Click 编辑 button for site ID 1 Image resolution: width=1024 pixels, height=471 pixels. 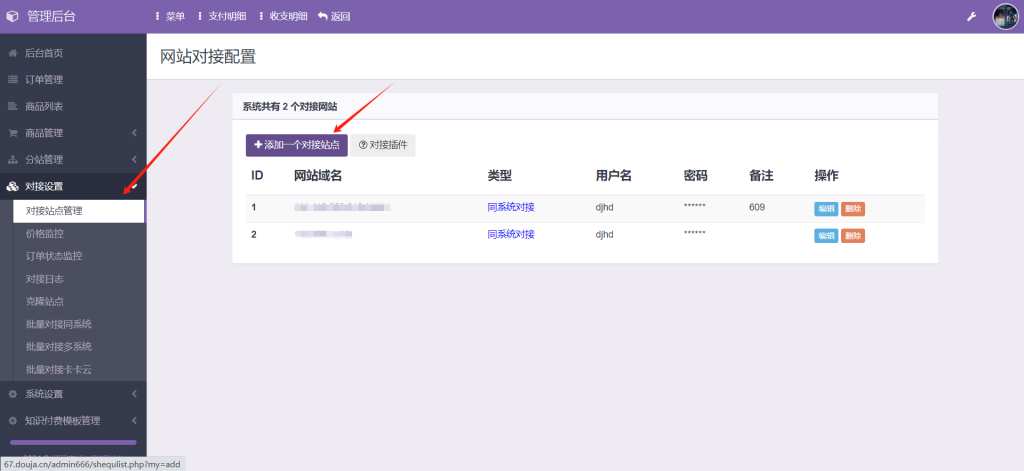[826, 209]
